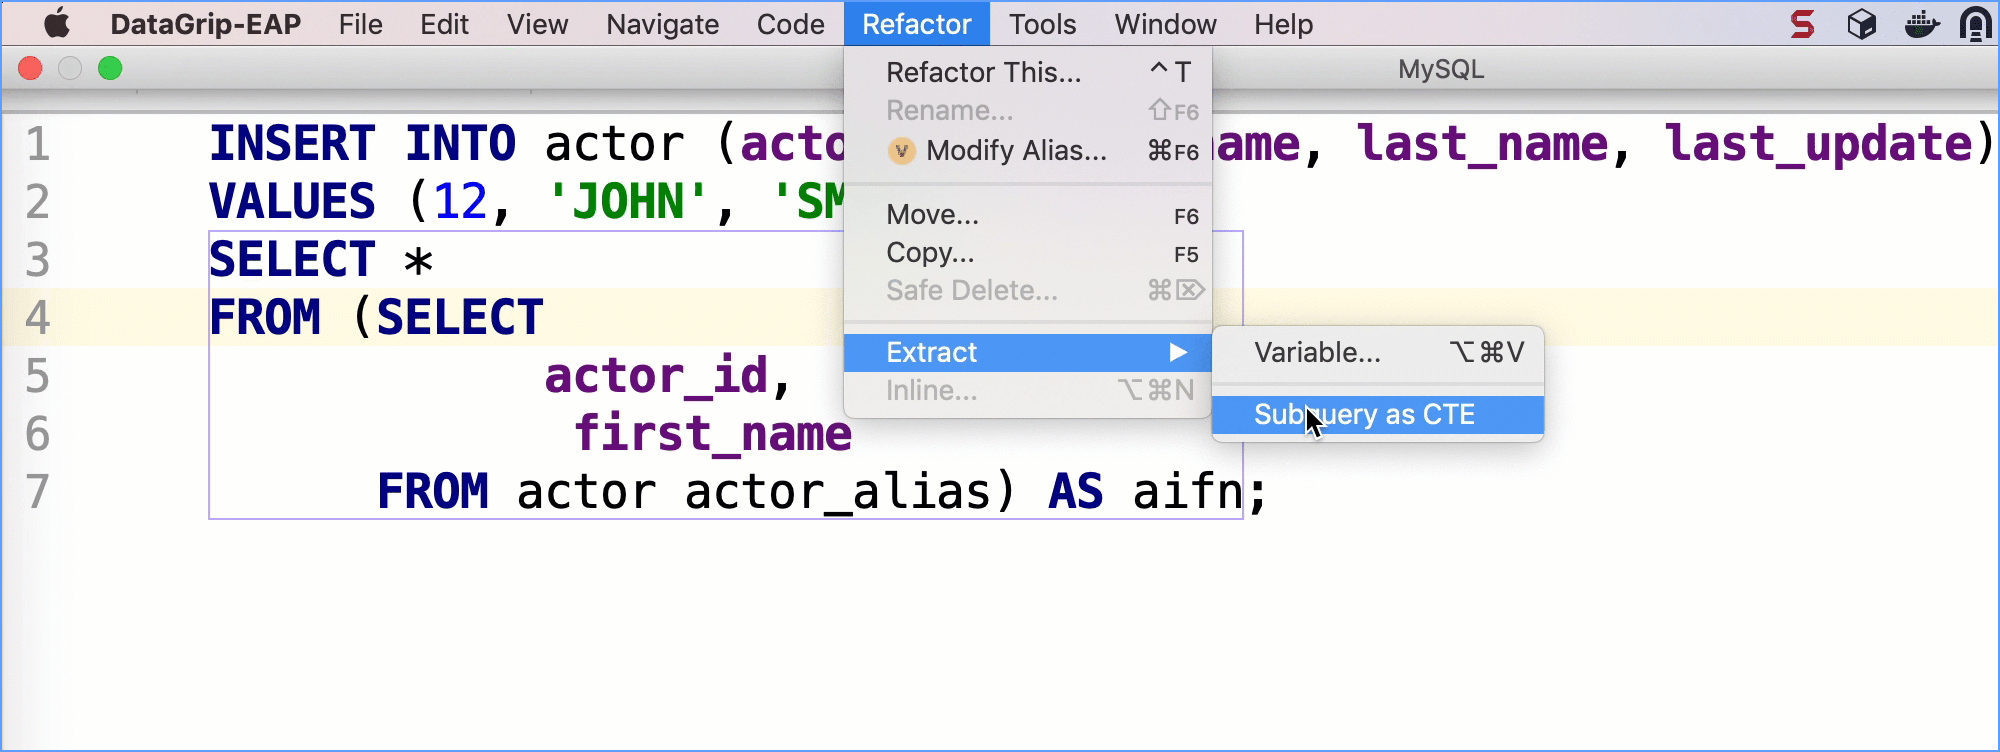Choose Subquery as CTE

1378,414
